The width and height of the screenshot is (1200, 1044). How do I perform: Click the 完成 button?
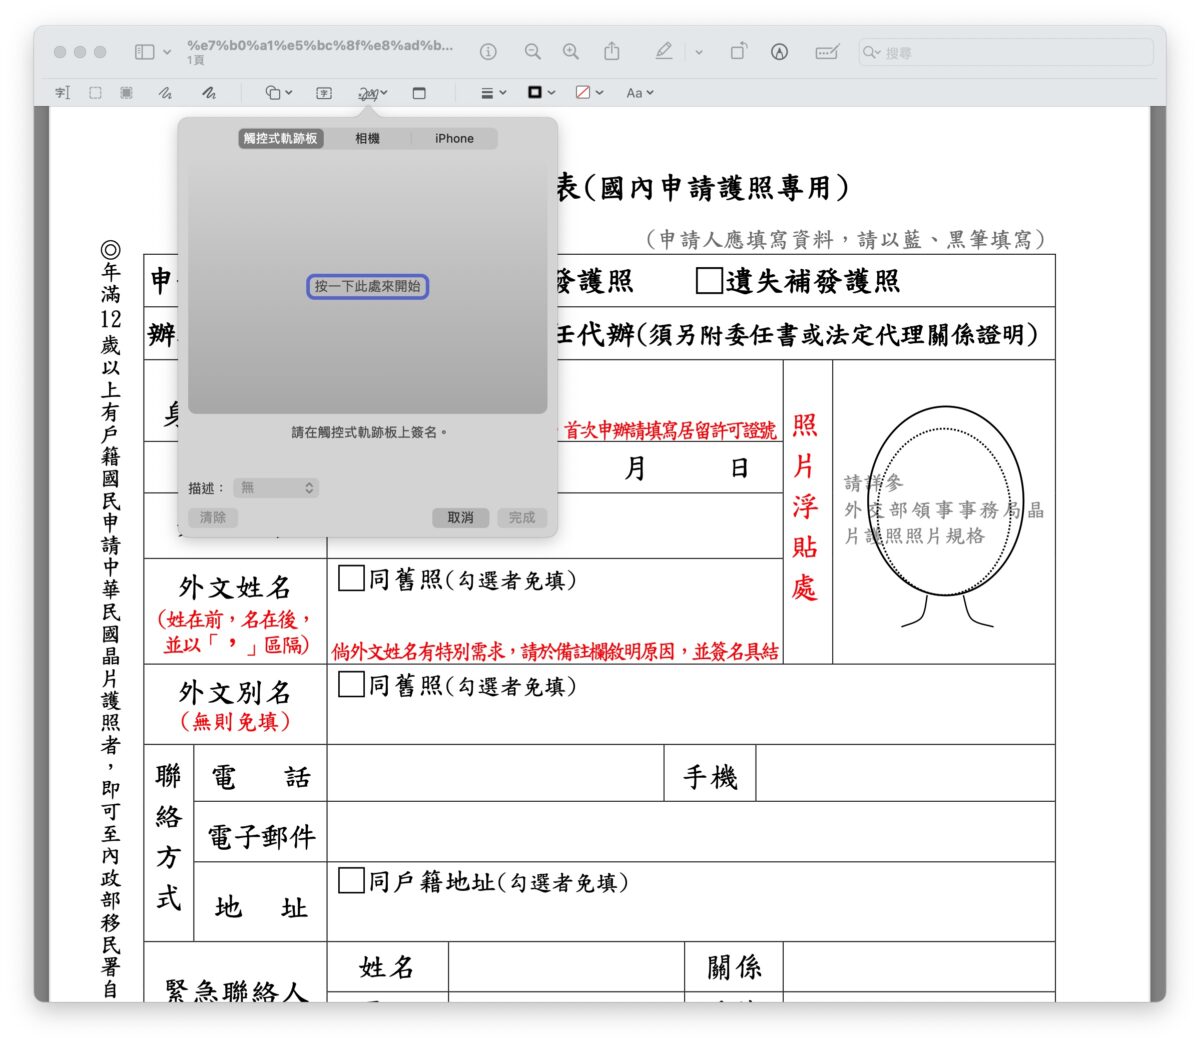pos(522,518)
